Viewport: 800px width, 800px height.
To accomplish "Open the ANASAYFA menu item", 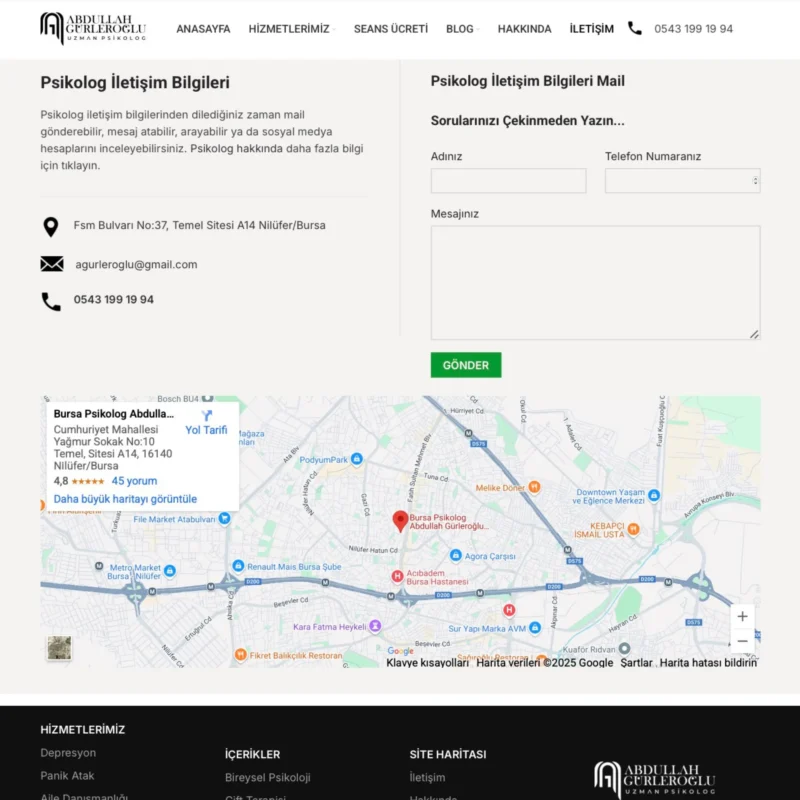I will 203,29.
